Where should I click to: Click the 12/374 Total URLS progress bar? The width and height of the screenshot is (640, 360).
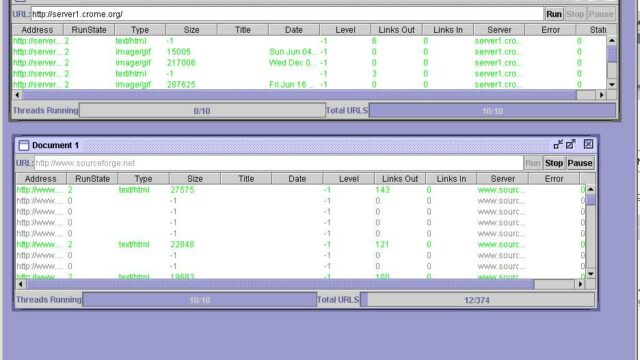[477, 300]
